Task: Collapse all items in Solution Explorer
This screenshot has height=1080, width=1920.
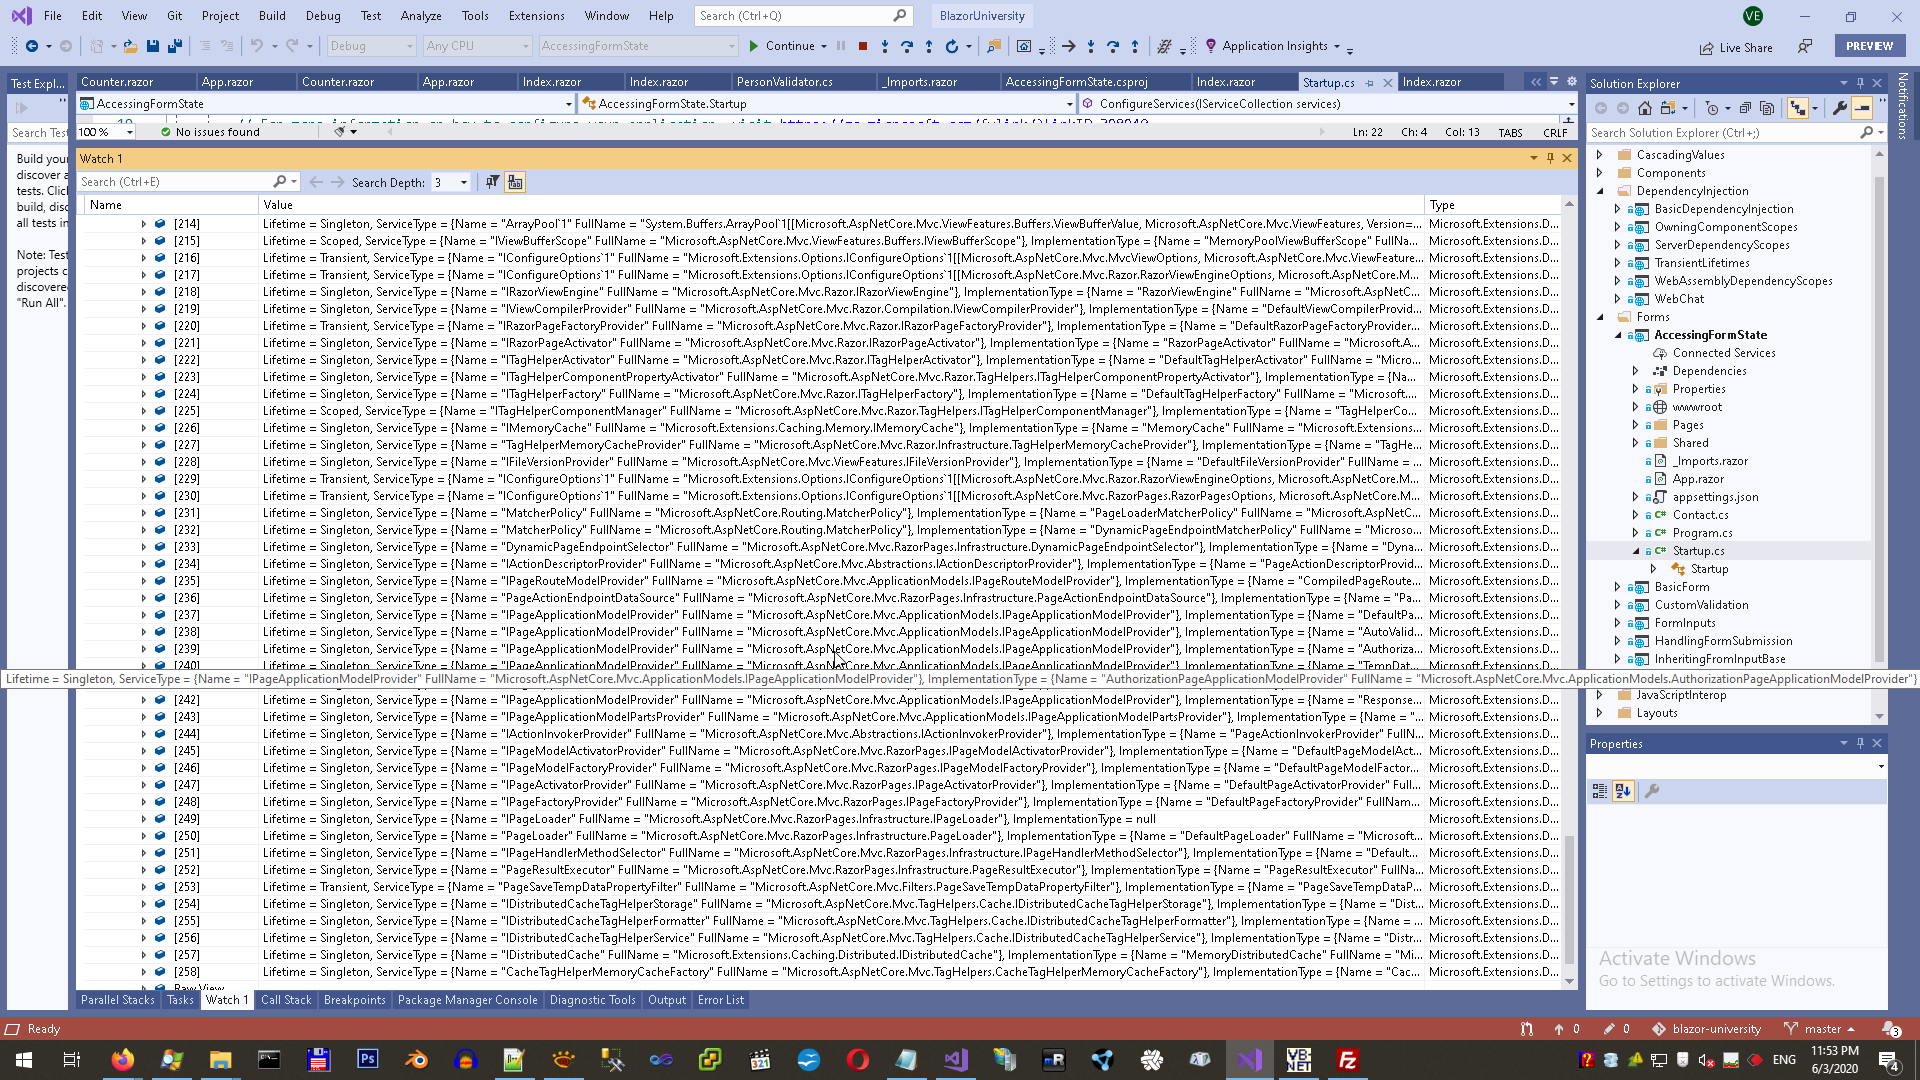Action: pos(1745,108)
